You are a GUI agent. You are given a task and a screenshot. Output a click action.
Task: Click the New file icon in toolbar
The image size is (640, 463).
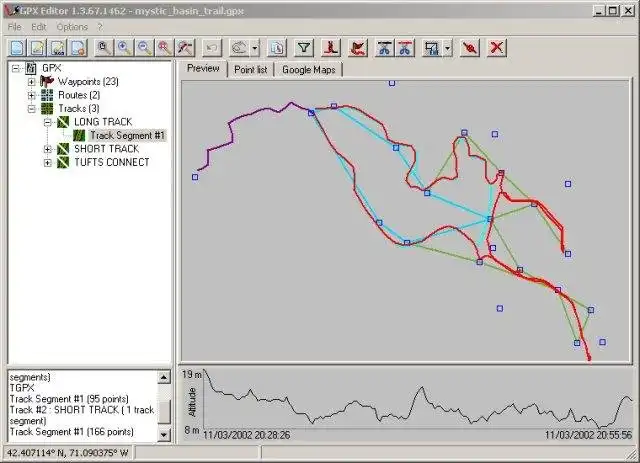18,48
